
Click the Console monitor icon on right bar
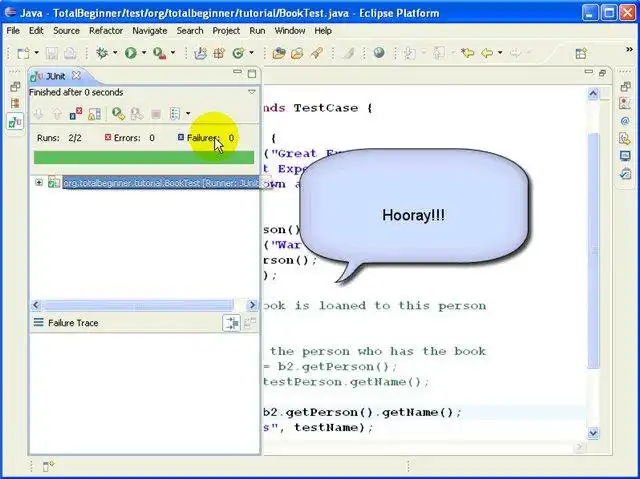624,156
